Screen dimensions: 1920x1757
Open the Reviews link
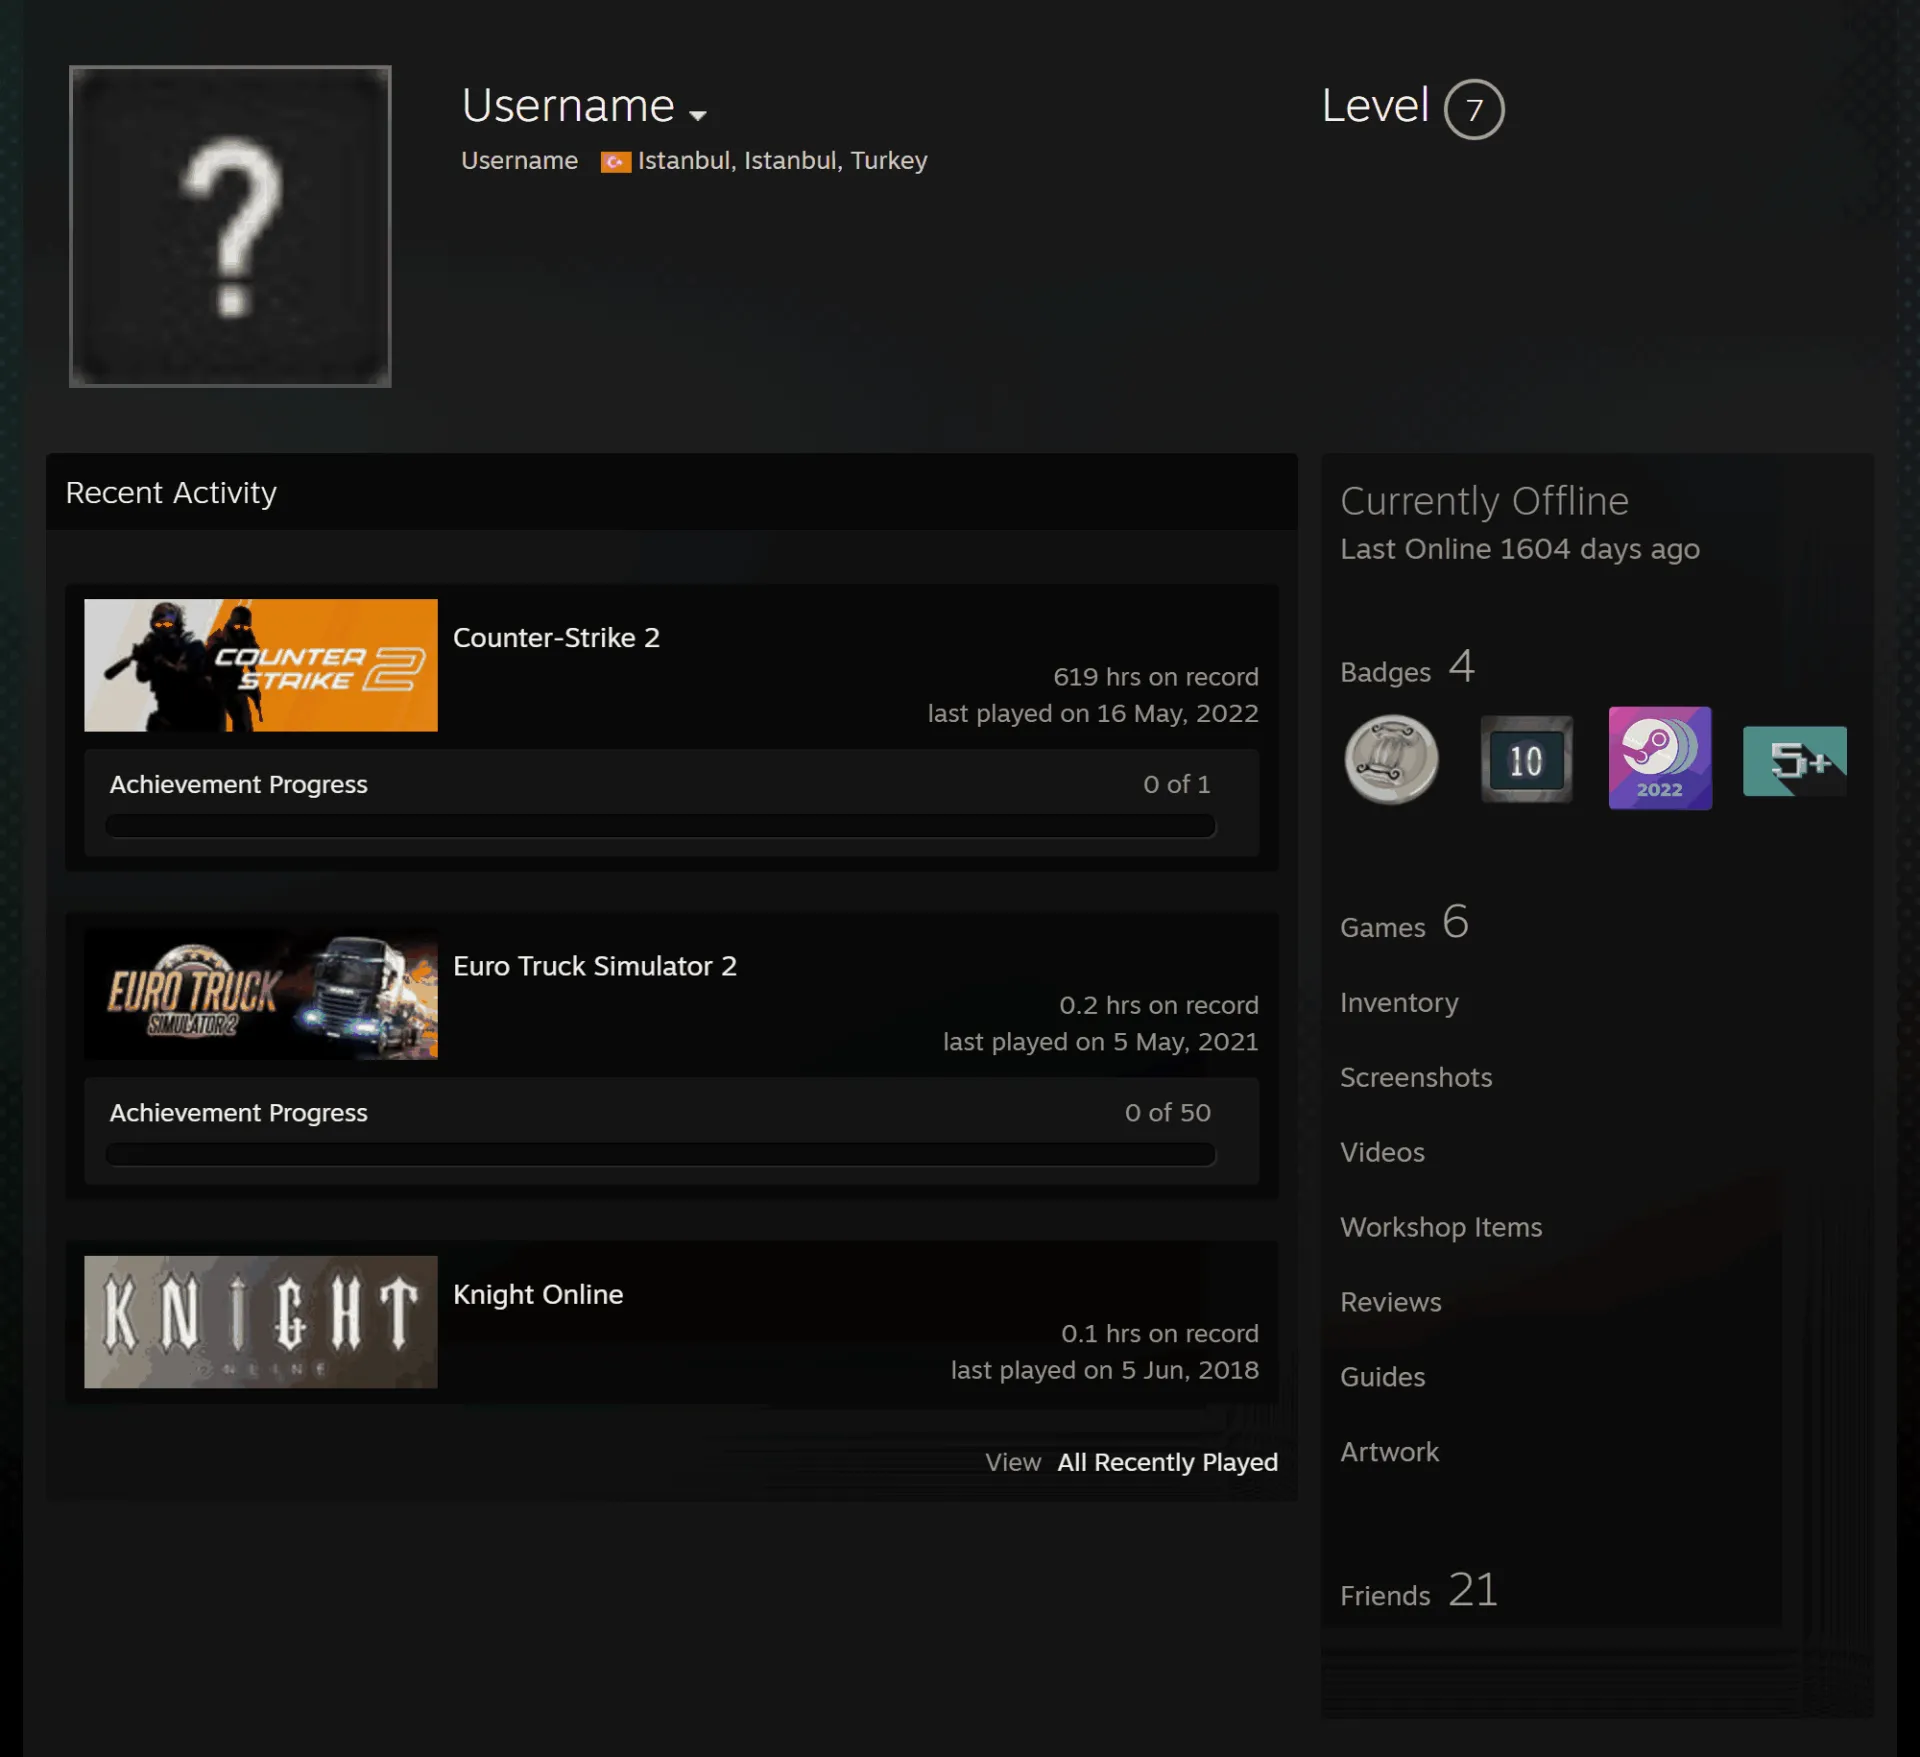pos(1391,1302)
